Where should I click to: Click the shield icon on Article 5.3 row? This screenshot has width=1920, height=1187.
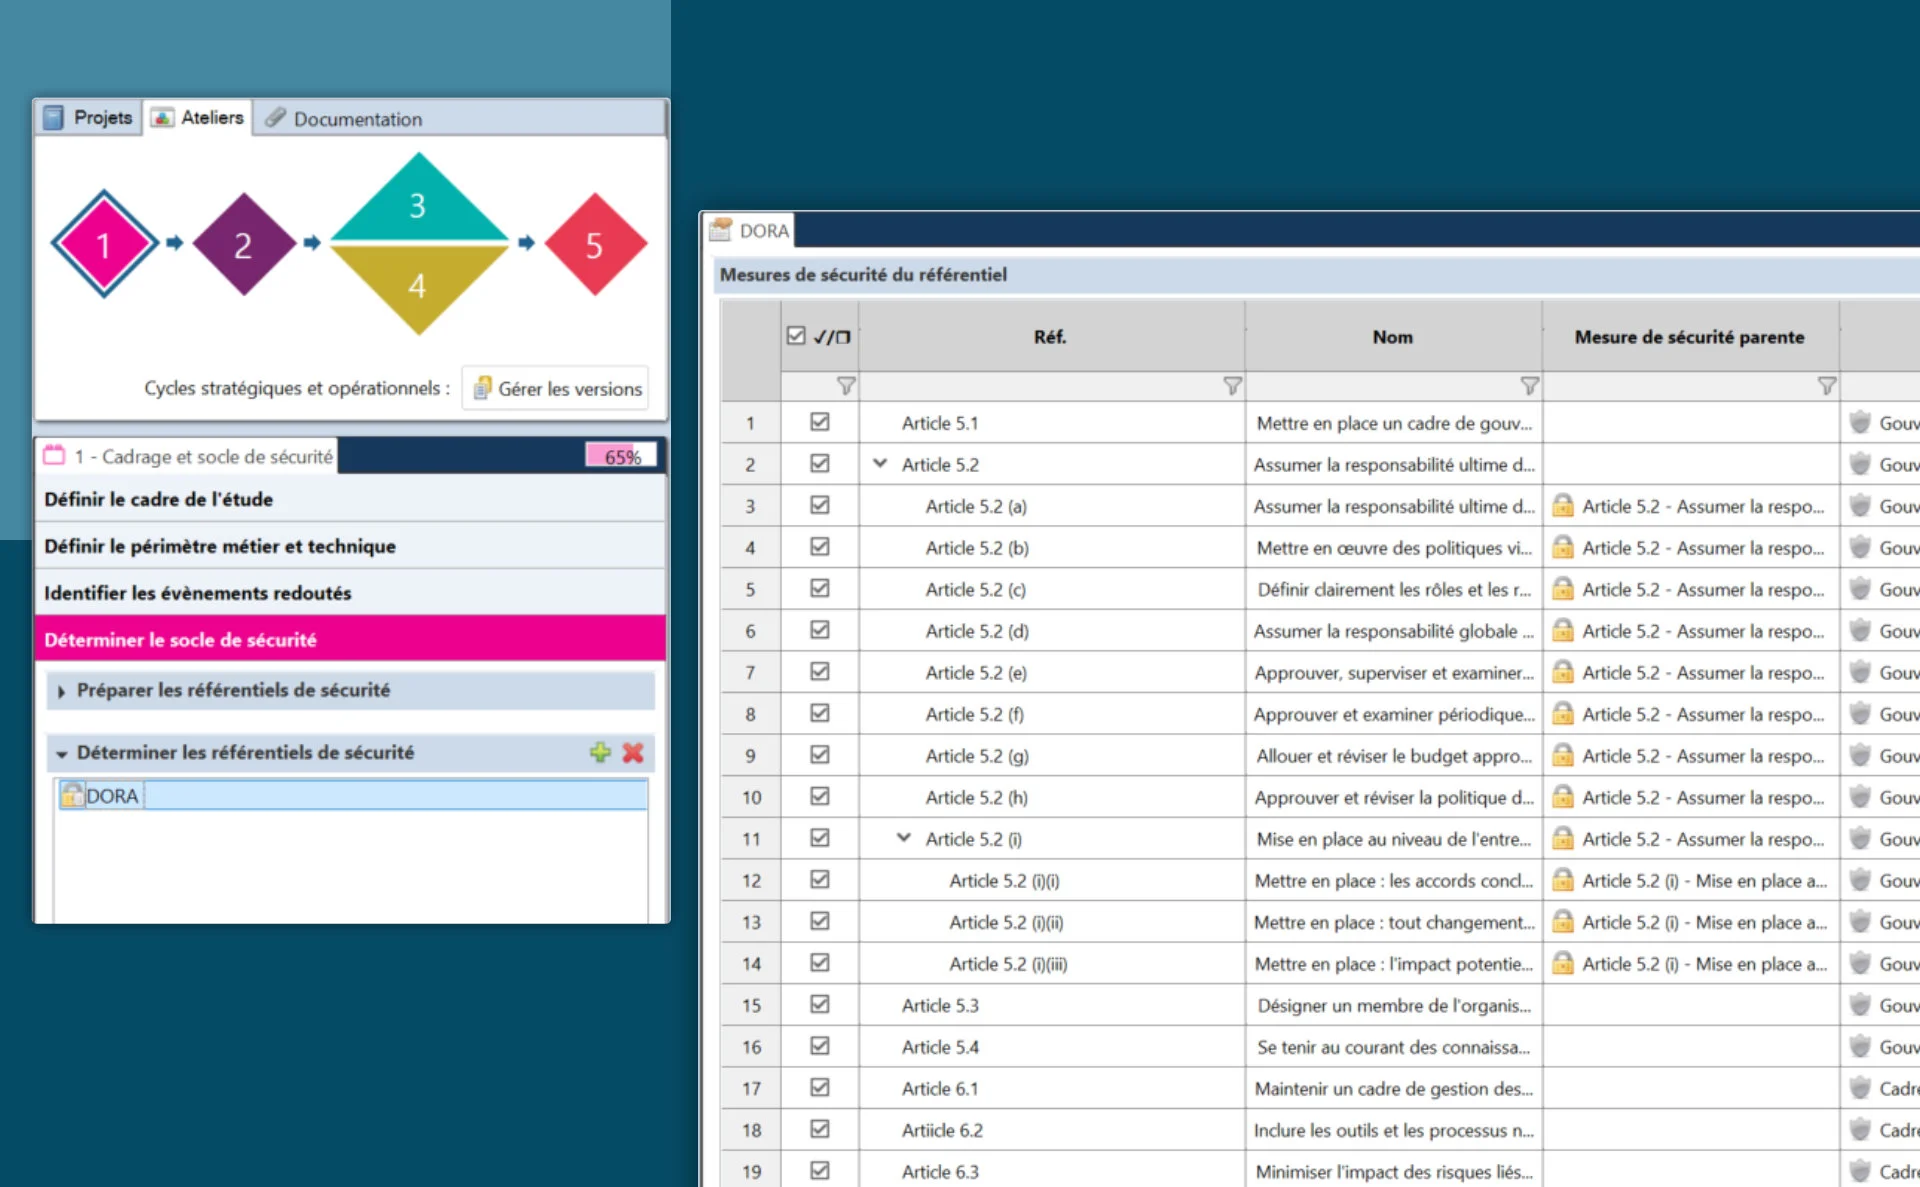[x=1860, y=1005]
